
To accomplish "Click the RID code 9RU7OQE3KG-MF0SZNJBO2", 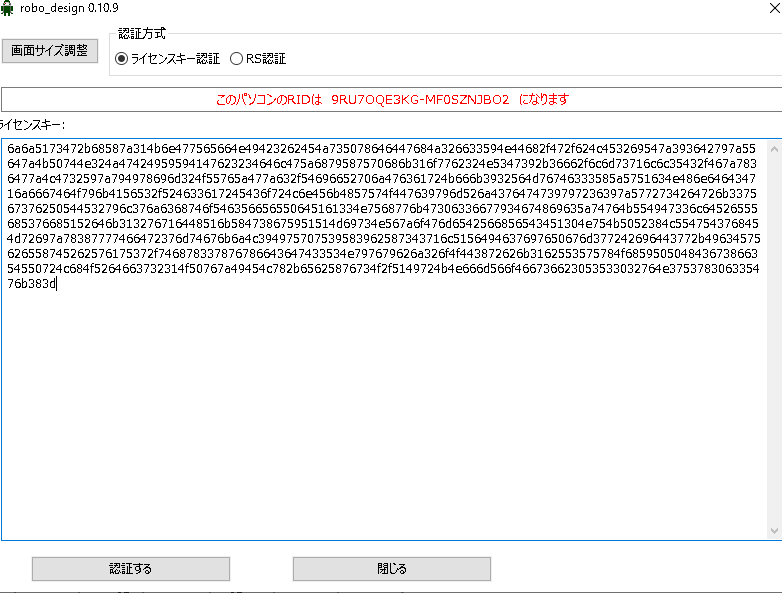I will click(x=420, y=100).
